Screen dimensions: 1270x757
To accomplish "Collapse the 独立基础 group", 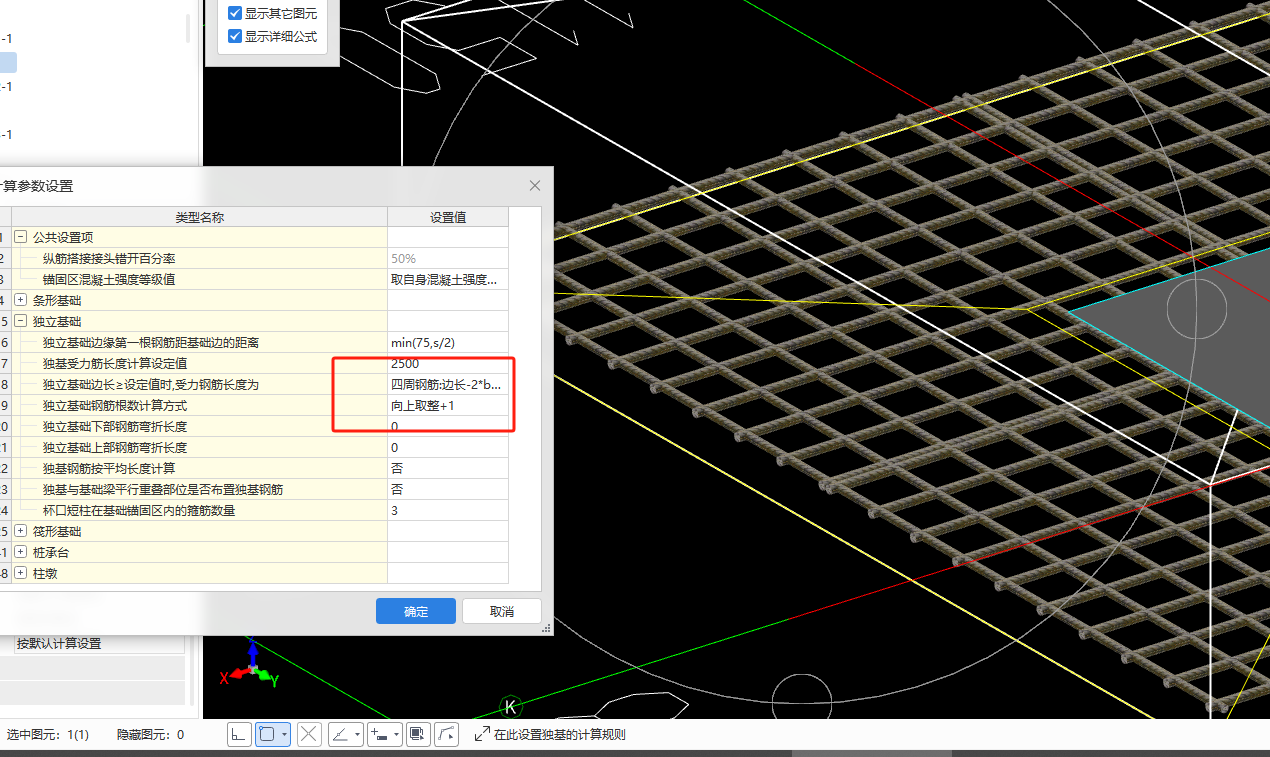I will [x=20, y=321].
